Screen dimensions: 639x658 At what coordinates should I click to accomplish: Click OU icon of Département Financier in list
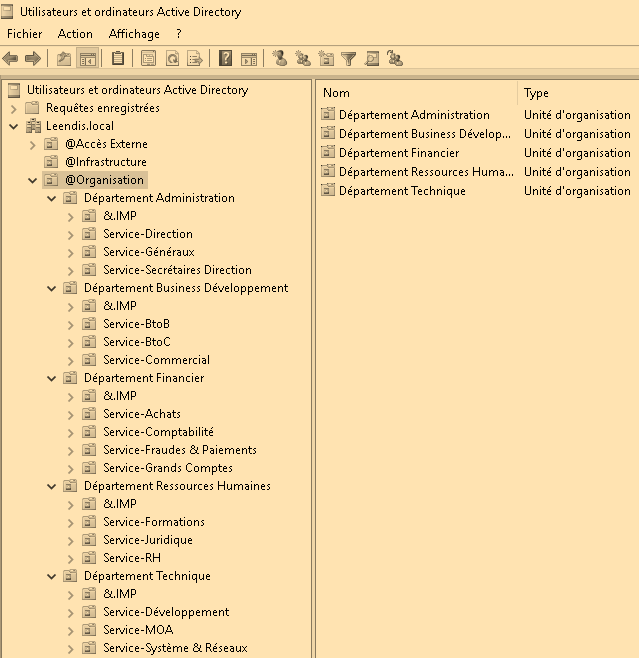[328, 153]
